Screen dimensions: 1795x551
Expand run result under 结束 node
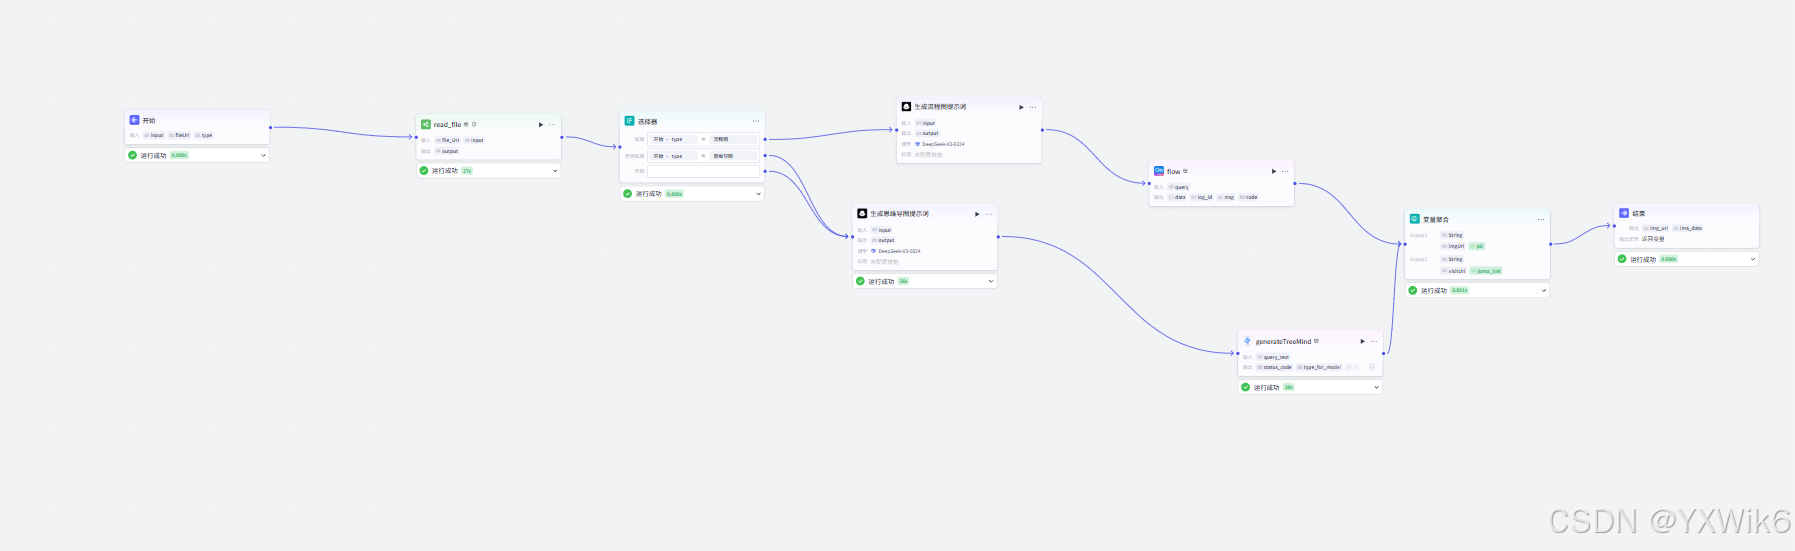(x=1752, y=259)
